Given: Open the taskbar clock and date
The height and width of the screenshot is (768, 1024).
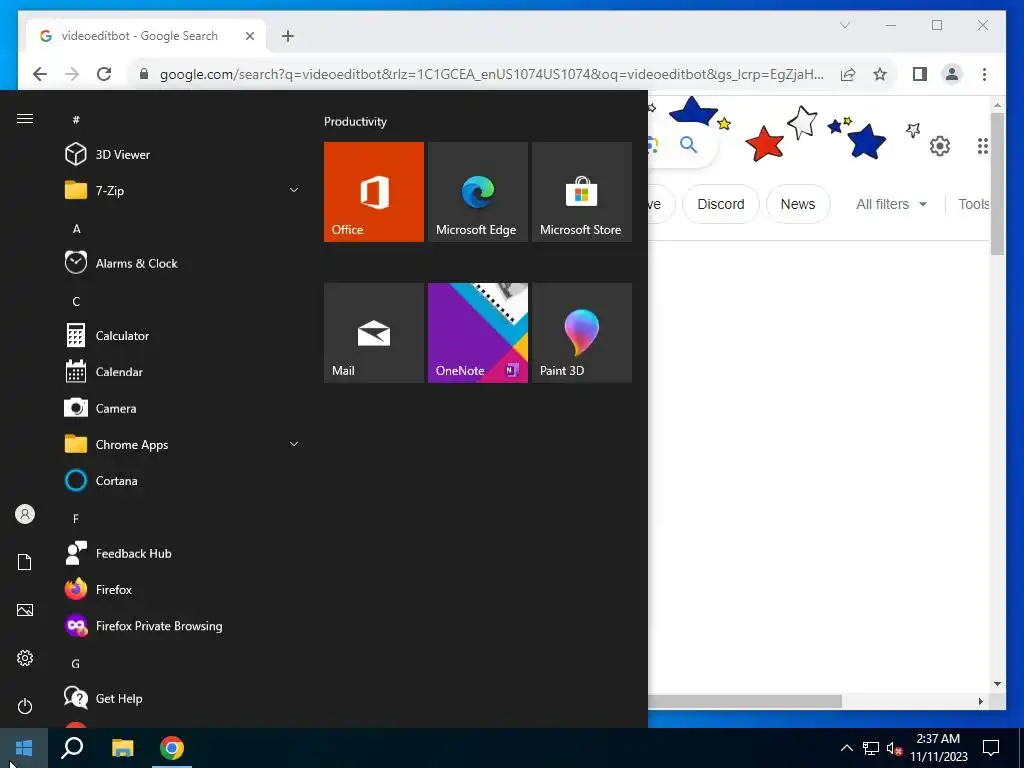Looking at the screenshot, I should (x=938, y=748).
